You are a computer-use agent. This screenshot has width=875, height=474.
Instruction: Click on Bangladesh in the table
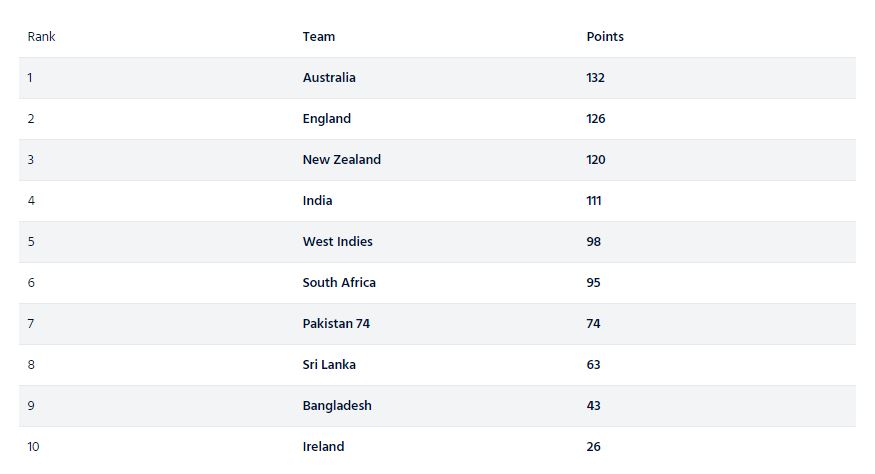point(337,406)
